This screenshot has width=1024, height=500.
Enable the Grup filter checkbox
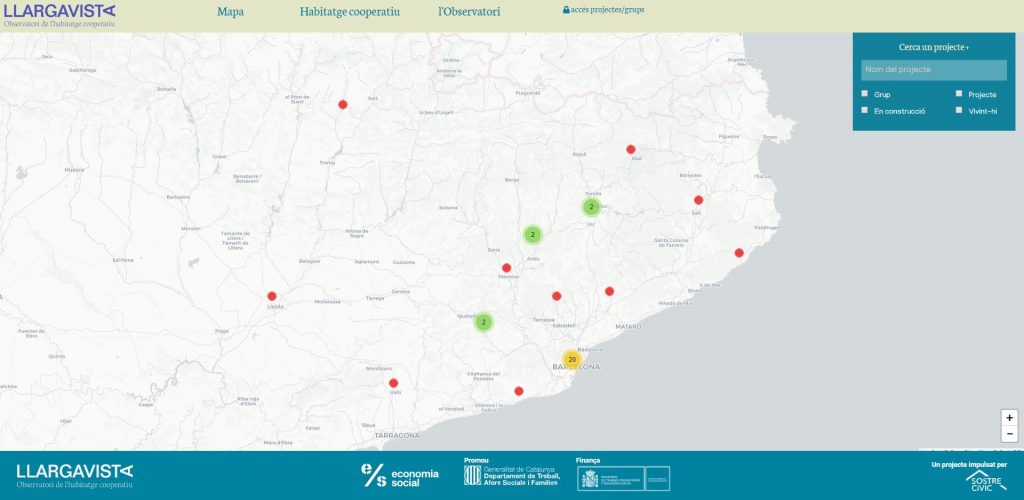(x=865, y=94)
